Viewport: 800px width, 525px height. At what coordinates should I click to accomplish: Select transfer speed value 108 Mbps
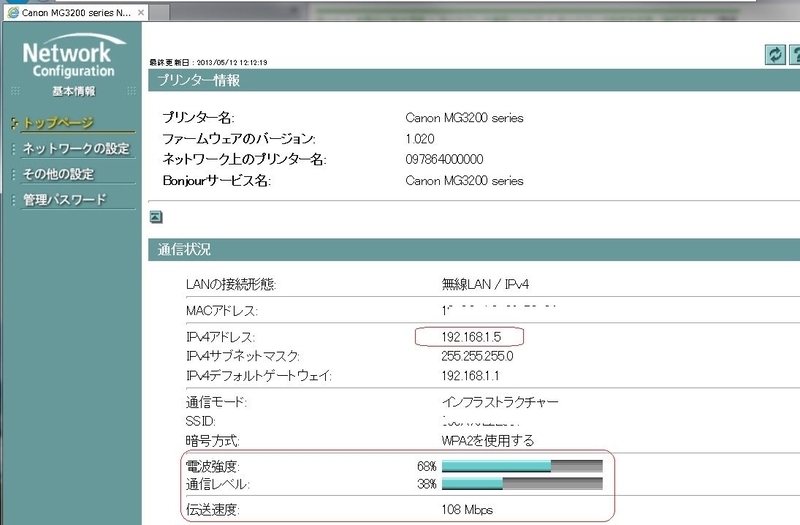point(467,510)
